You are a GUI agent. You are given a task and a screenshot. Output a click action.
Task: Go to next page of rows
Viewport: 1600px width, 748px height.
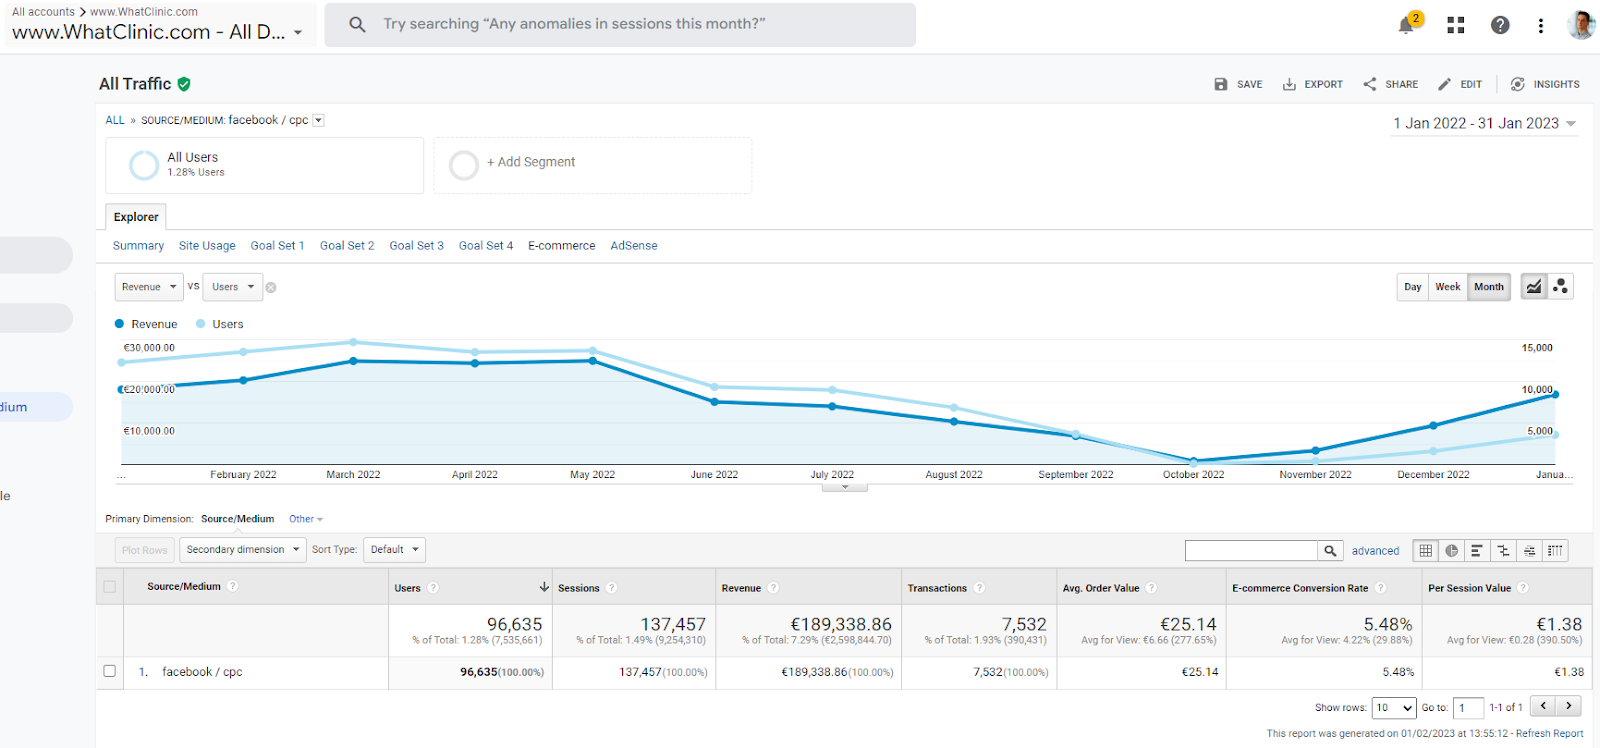[x=1569, y=706]
